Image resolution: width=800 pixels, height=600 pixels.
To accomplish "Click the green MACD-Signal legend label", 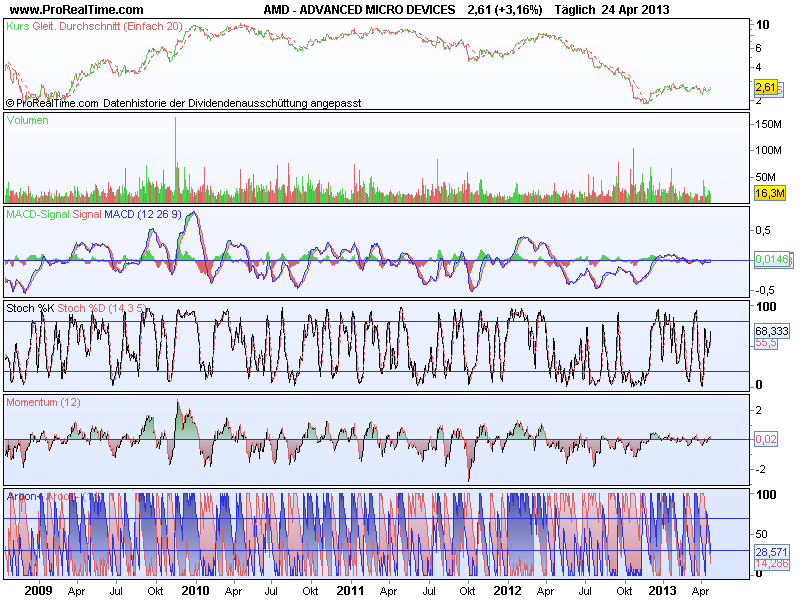I will point(38,214).
